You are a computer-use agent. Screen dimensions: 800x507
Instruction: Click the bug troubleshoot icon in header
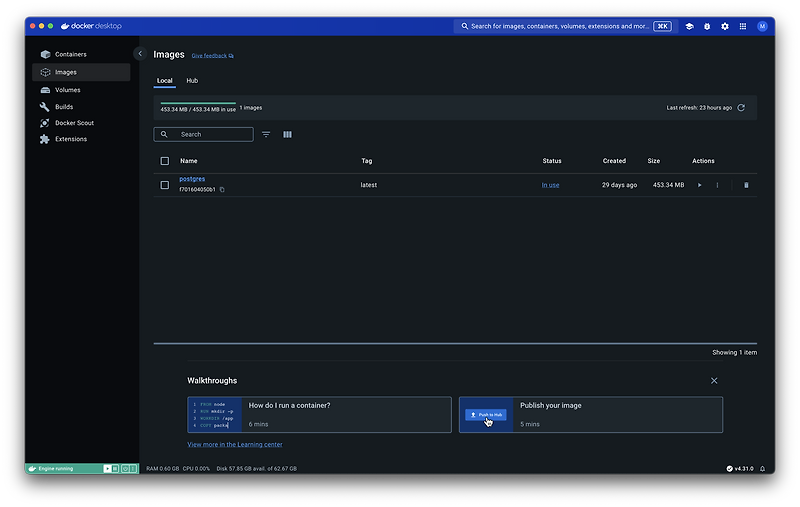[x=707, y=26]
